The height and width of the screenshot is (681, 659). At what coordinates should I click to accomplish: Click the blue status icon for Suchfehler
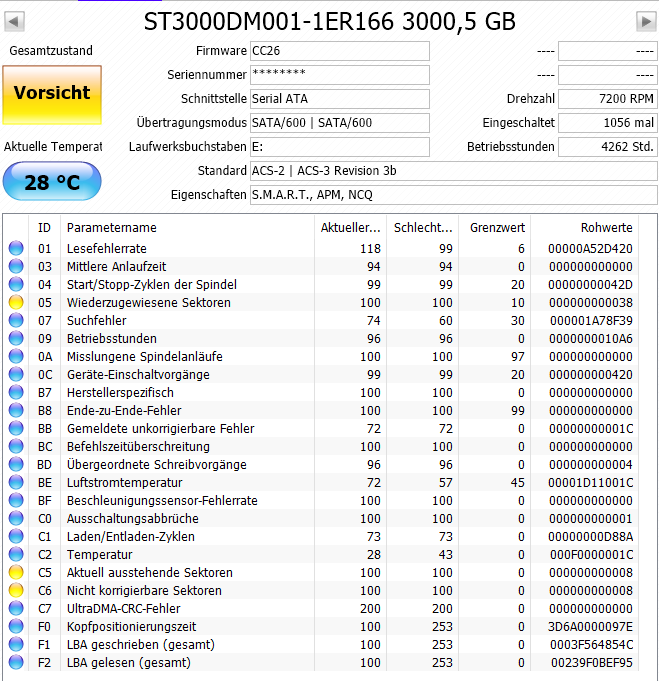tap(16, 320)
